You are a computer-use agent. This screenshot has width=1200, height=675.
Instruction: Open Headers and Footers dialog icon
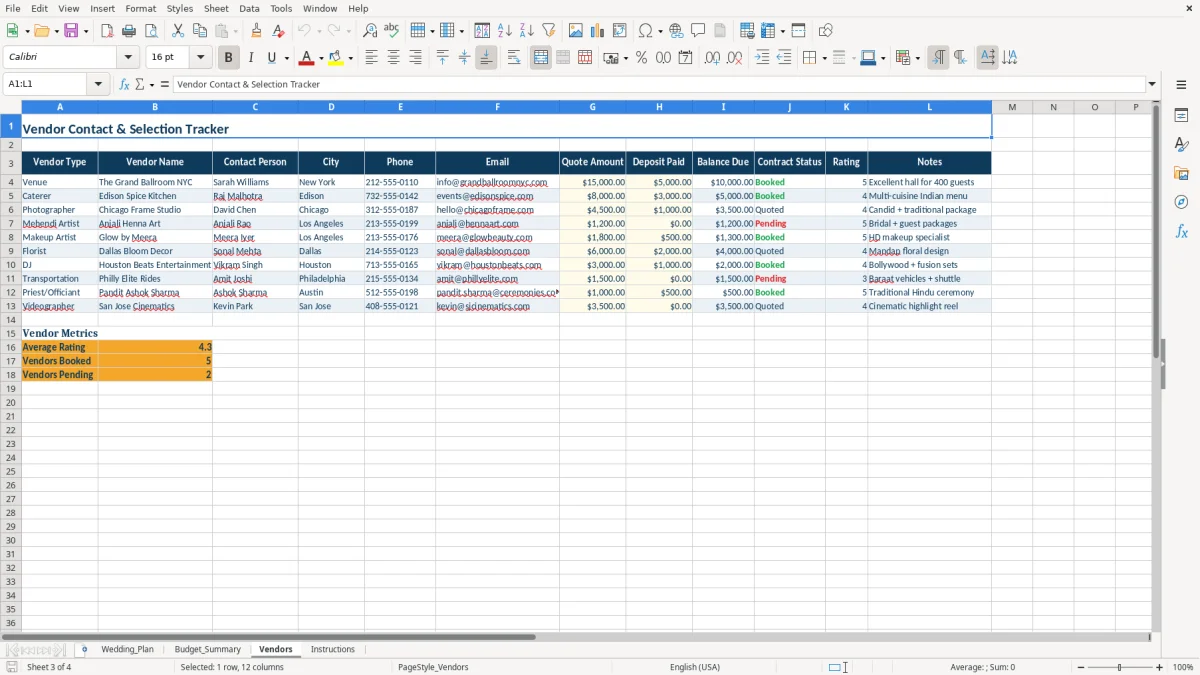pos(721,31)
